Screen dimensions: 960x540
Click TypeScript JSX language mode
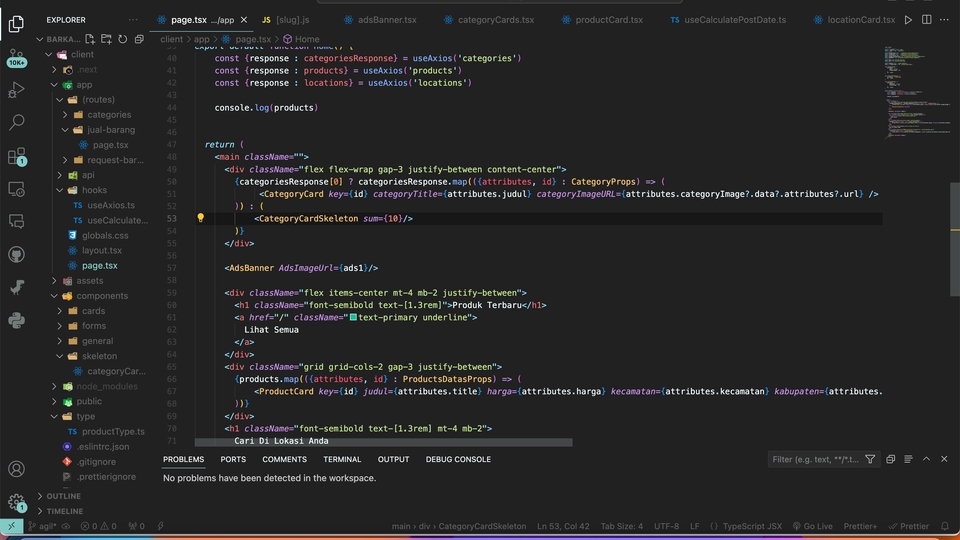pyautogui.click(x=752, y=526)
